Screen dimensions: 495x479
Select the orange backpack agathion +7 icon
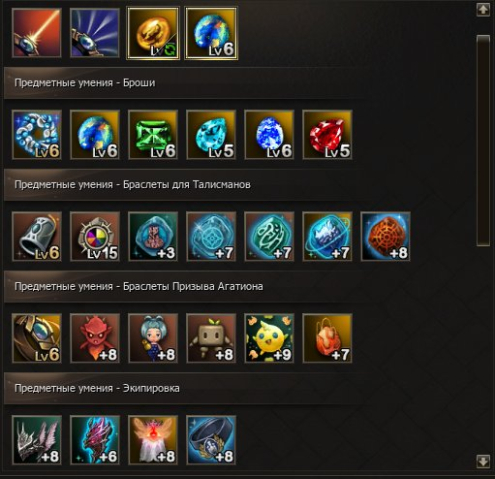(327, 338)
